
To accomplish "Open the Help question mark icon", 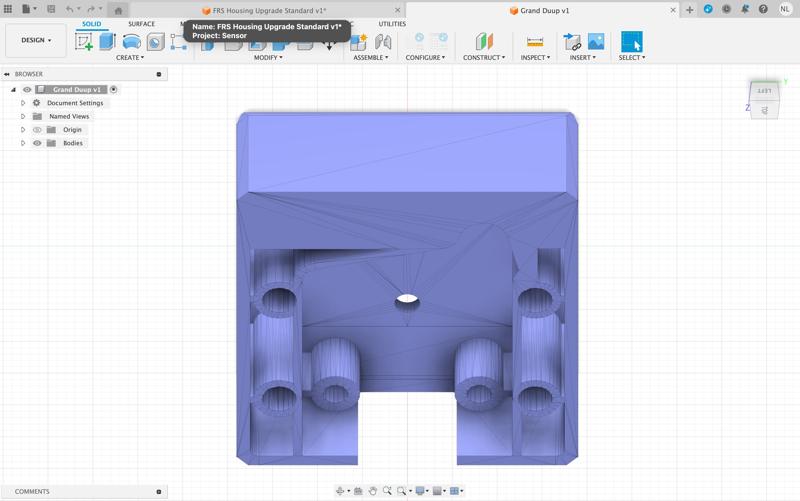I will (x=763, y=9).
